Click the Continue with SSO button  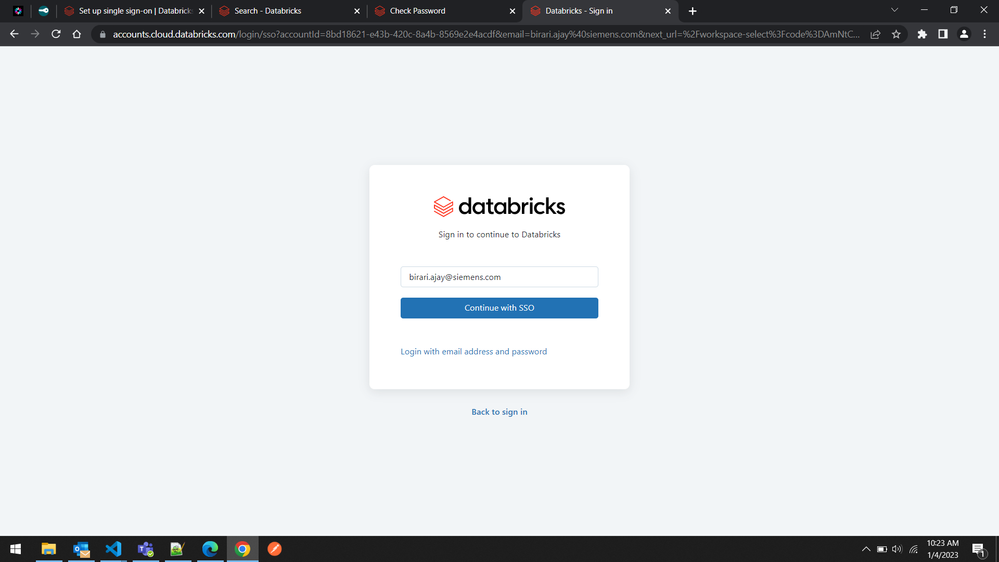(x=499, y=308)
